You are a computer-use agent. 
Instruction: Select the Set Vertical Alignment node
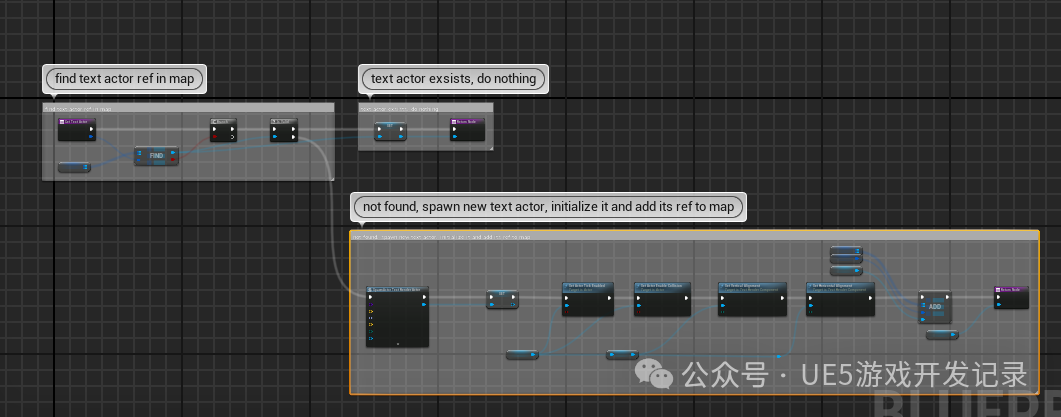(752, 299)
